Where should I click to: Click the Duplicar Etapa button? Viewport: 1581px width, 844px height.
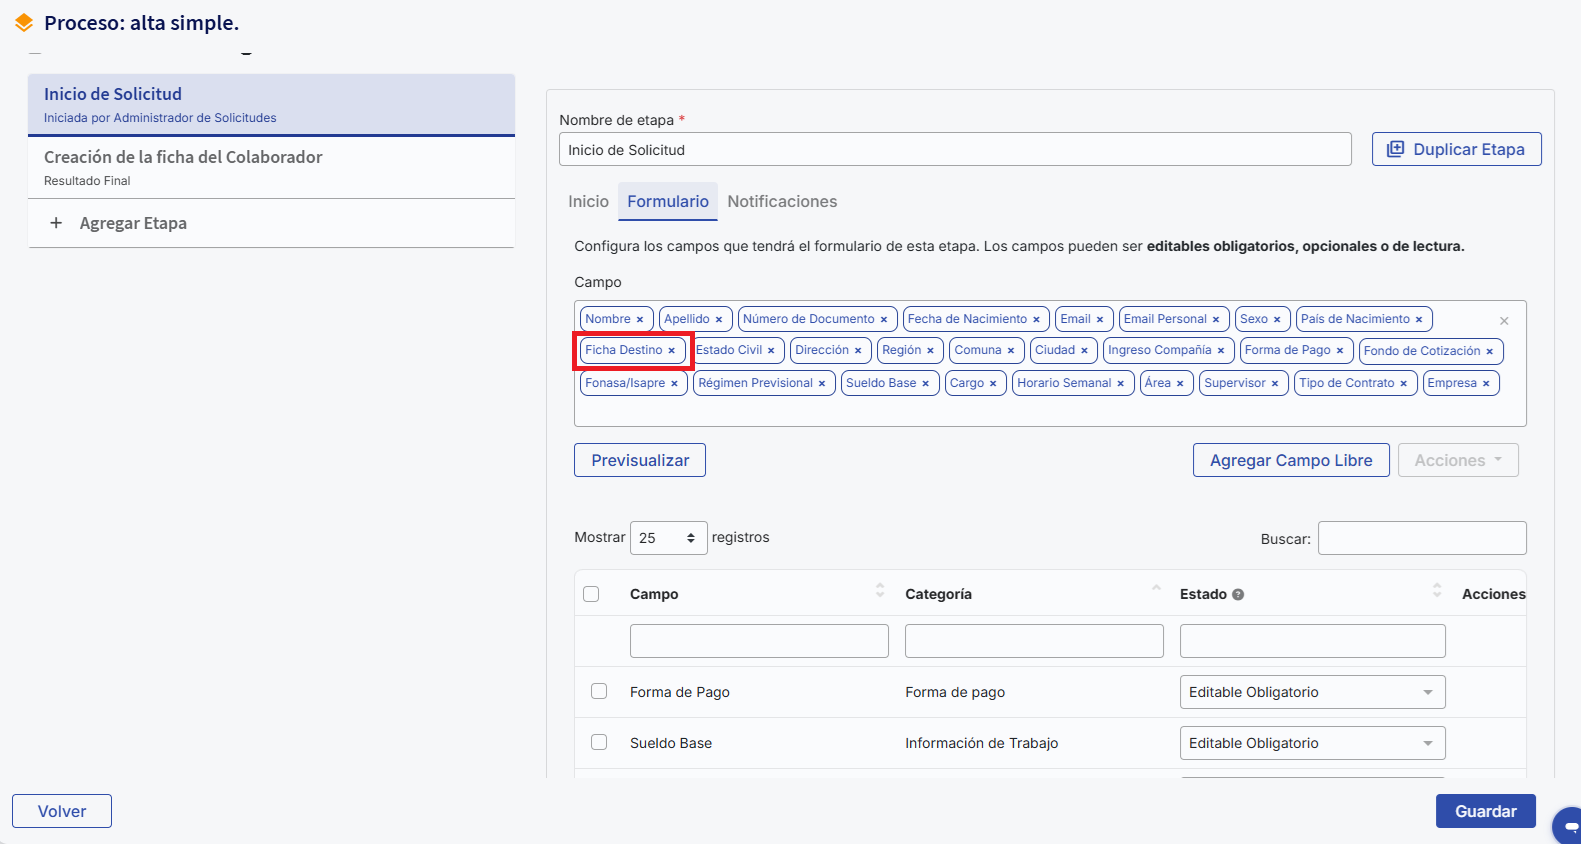1456,149
